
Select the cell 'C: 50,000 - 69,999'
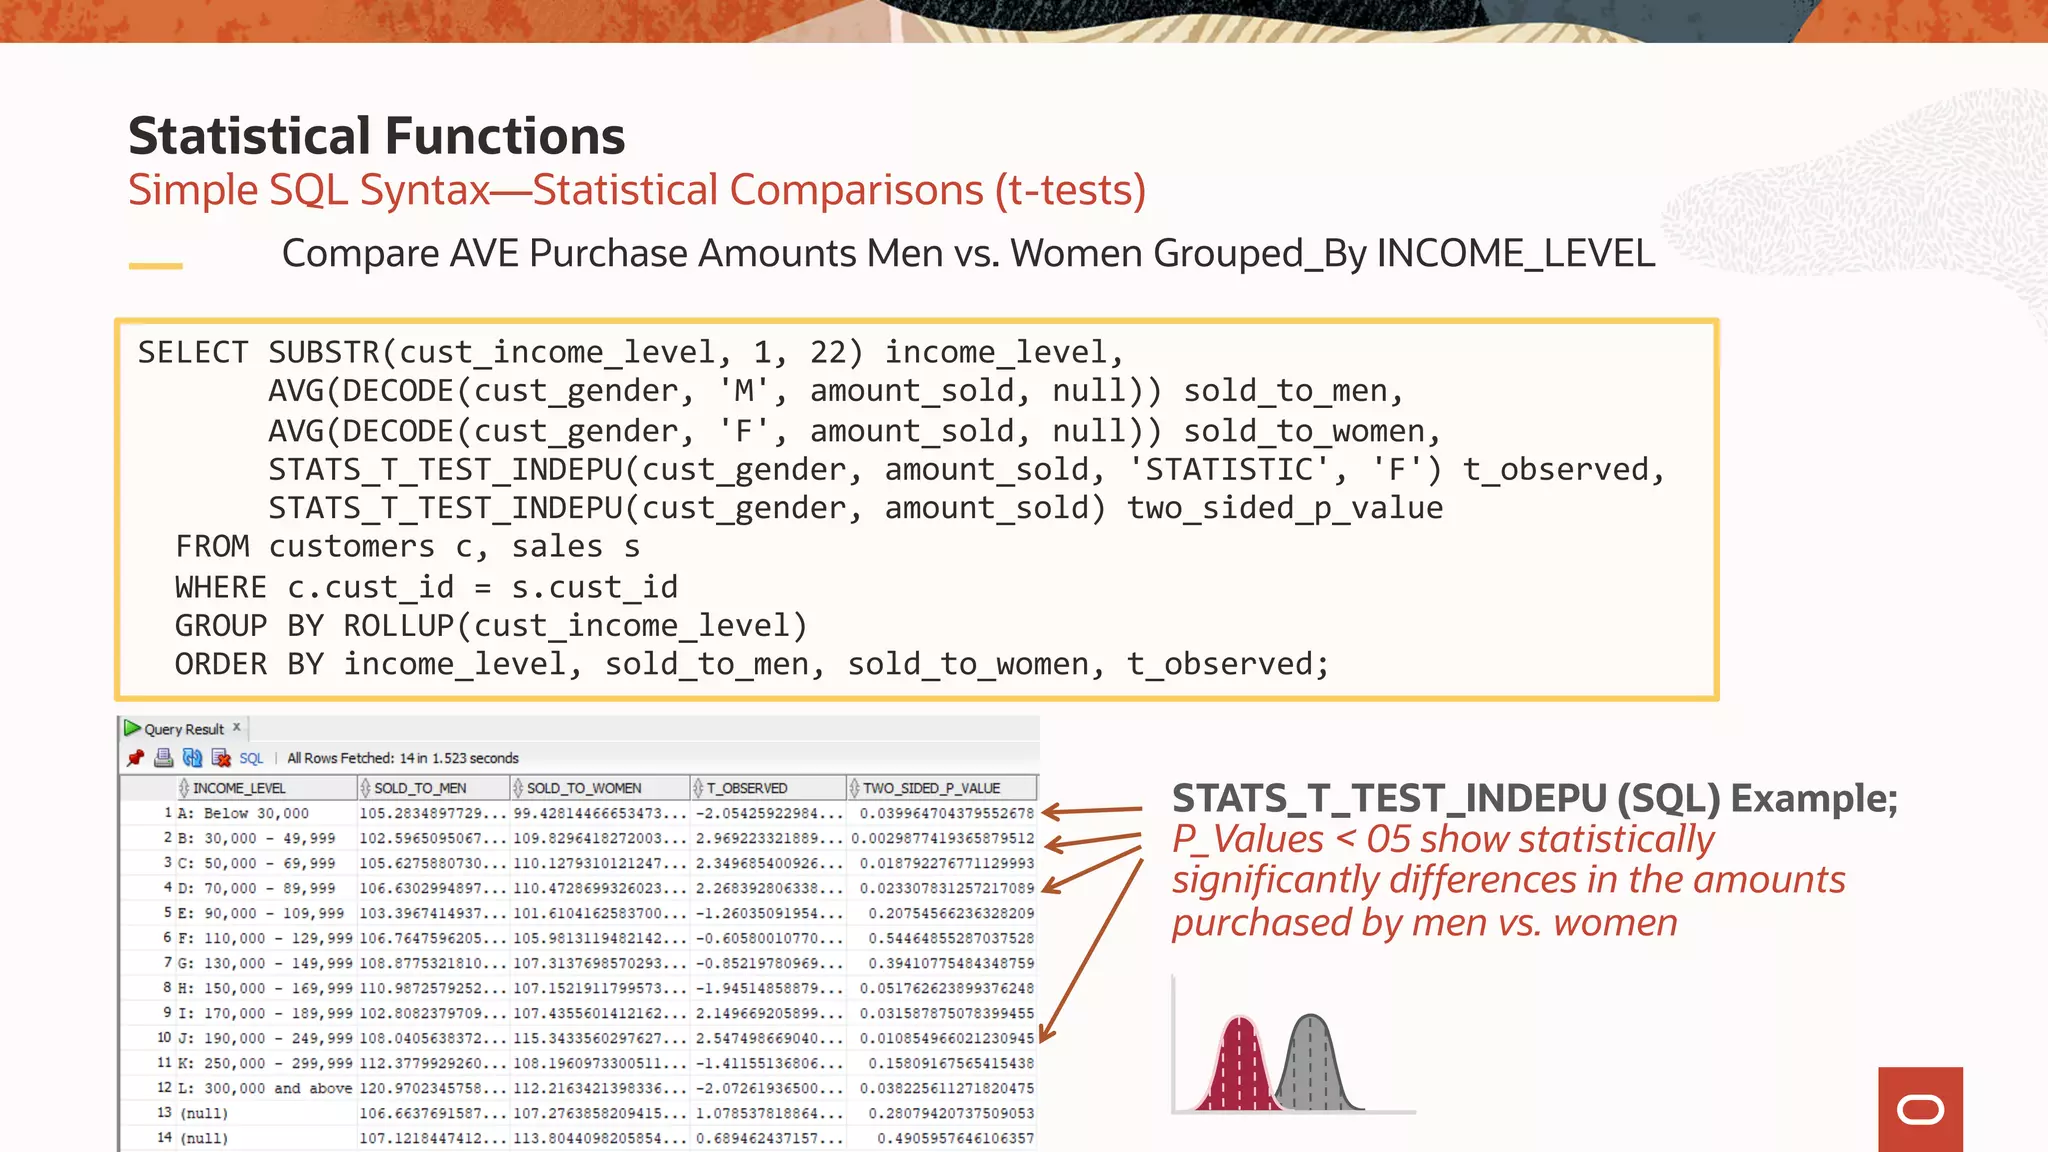click(266, 863)
